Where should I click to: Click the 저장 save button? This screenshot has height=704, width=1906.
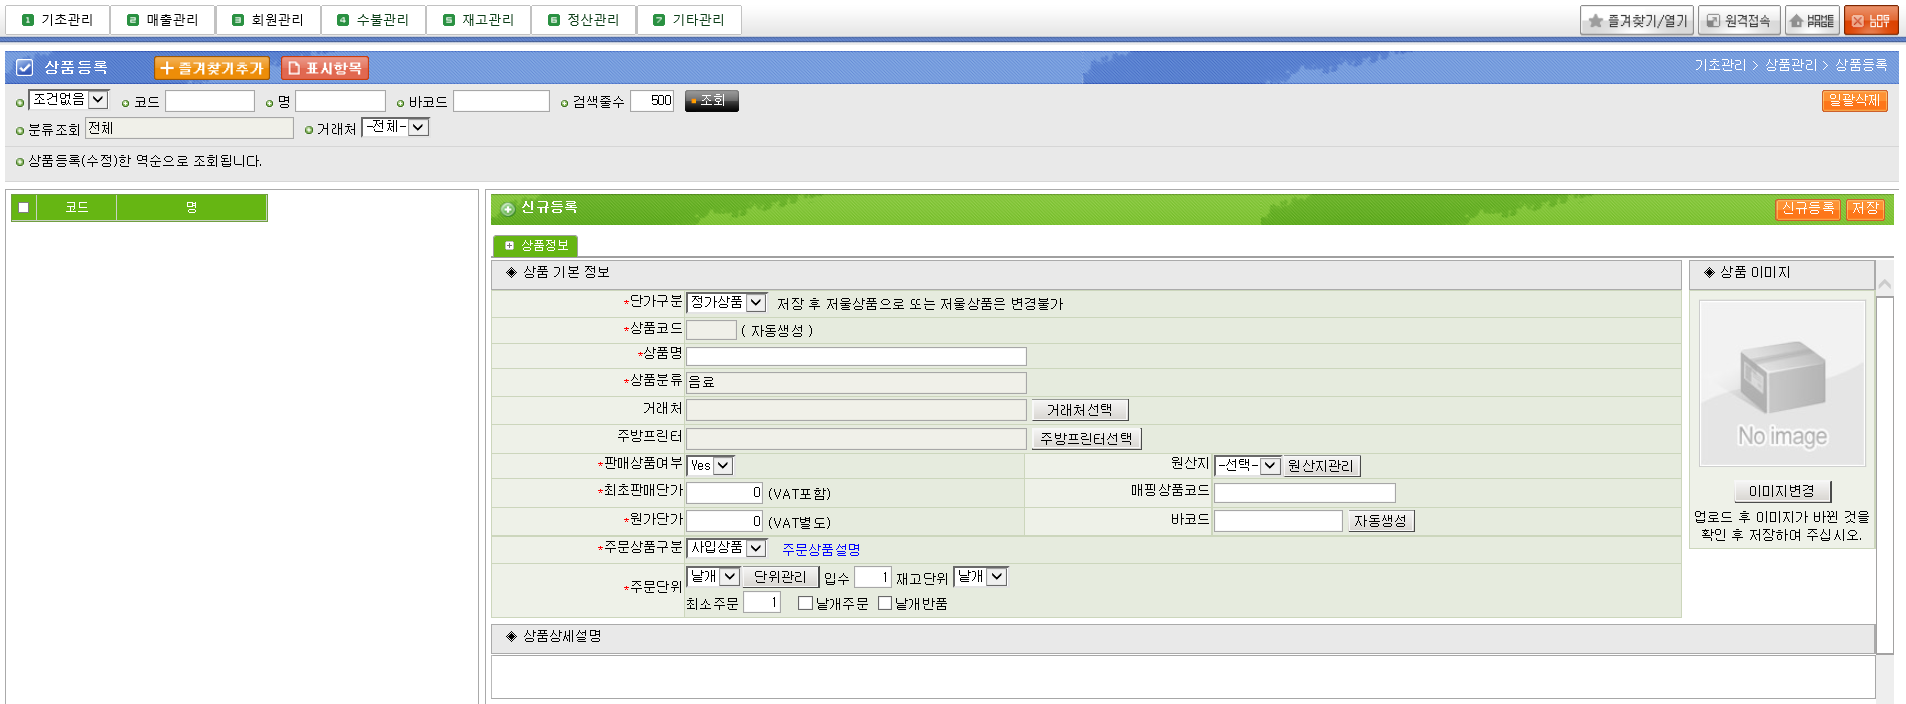point(1865,208)
